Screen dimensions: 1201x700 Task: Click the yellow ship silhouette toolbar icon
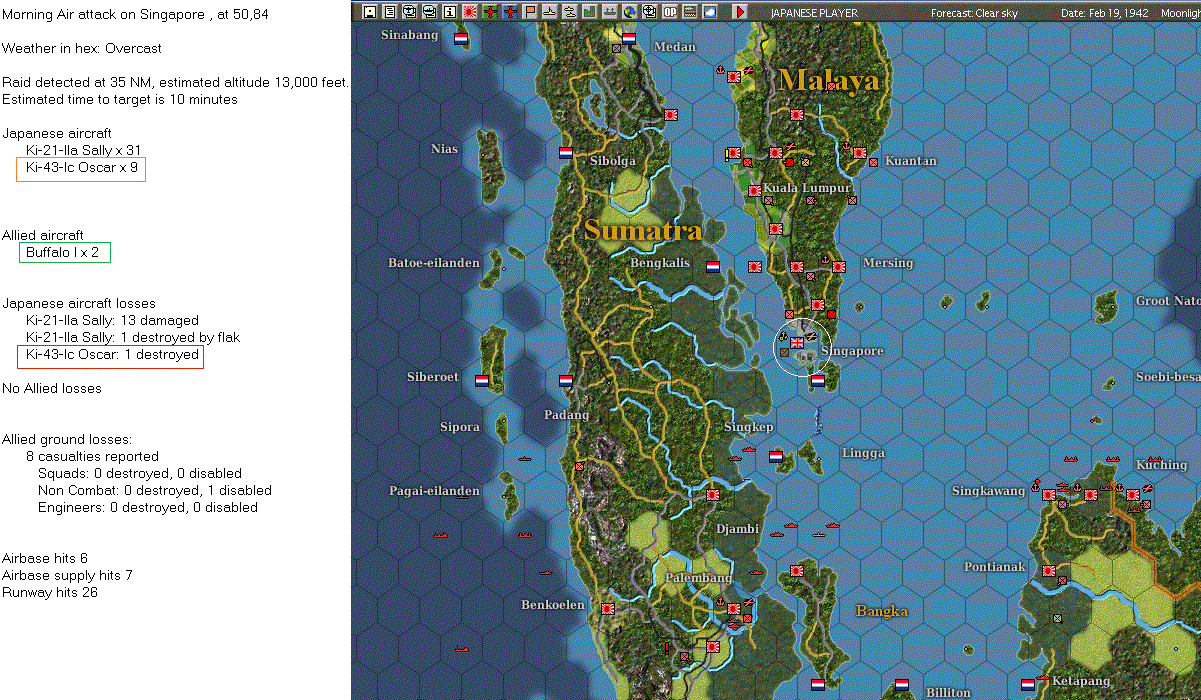[550, 12]
